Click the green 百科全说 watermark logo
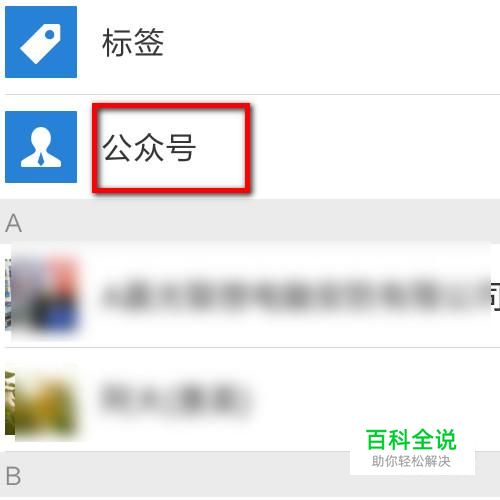Viewport: 500px width, 500px height. 411,440
